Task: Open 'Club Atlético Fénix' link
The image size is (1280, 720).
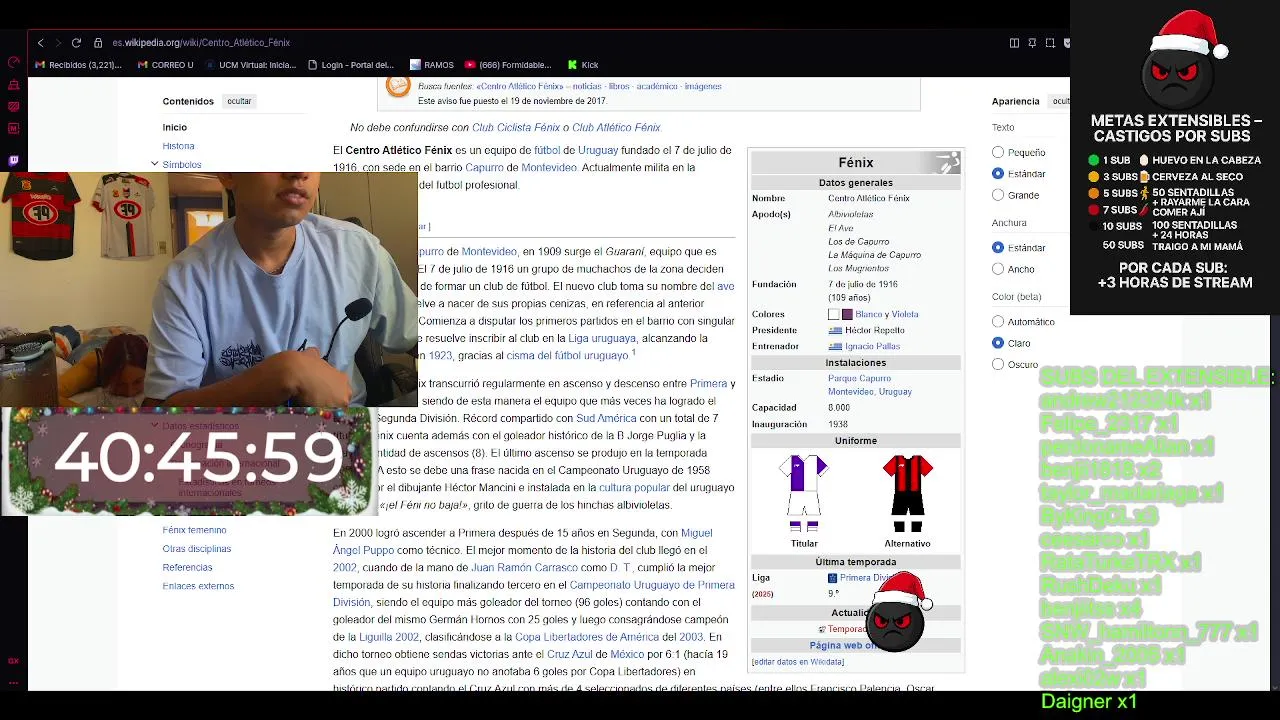Action: click(616, 128)
